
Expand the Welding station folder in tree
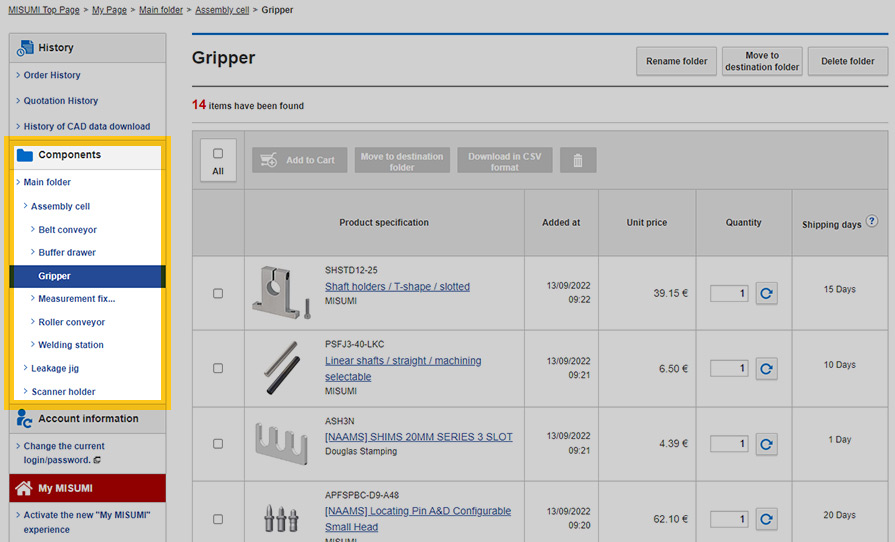tap(70, 345)
